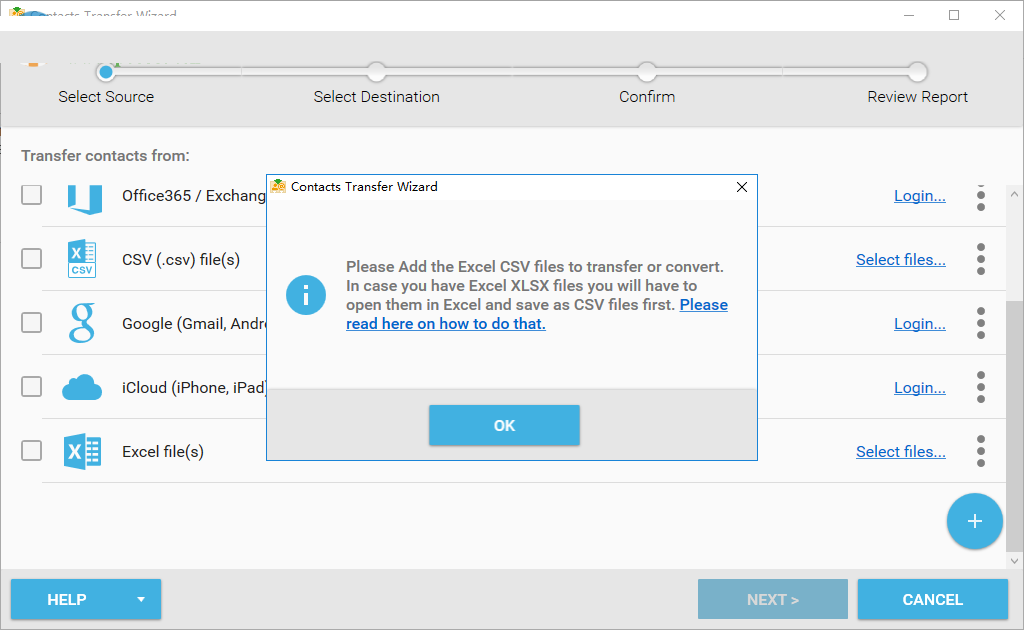Open more options for Excel file(s) row
The image size is (1024, 630).
981,451
